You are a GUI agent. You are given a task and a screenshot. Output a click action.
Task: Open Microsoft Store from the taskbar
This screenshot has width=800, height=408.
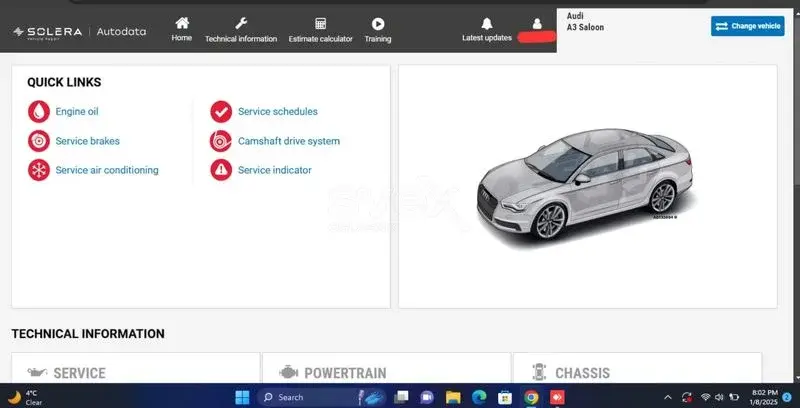pyautogui.click(x=505, y=397)
